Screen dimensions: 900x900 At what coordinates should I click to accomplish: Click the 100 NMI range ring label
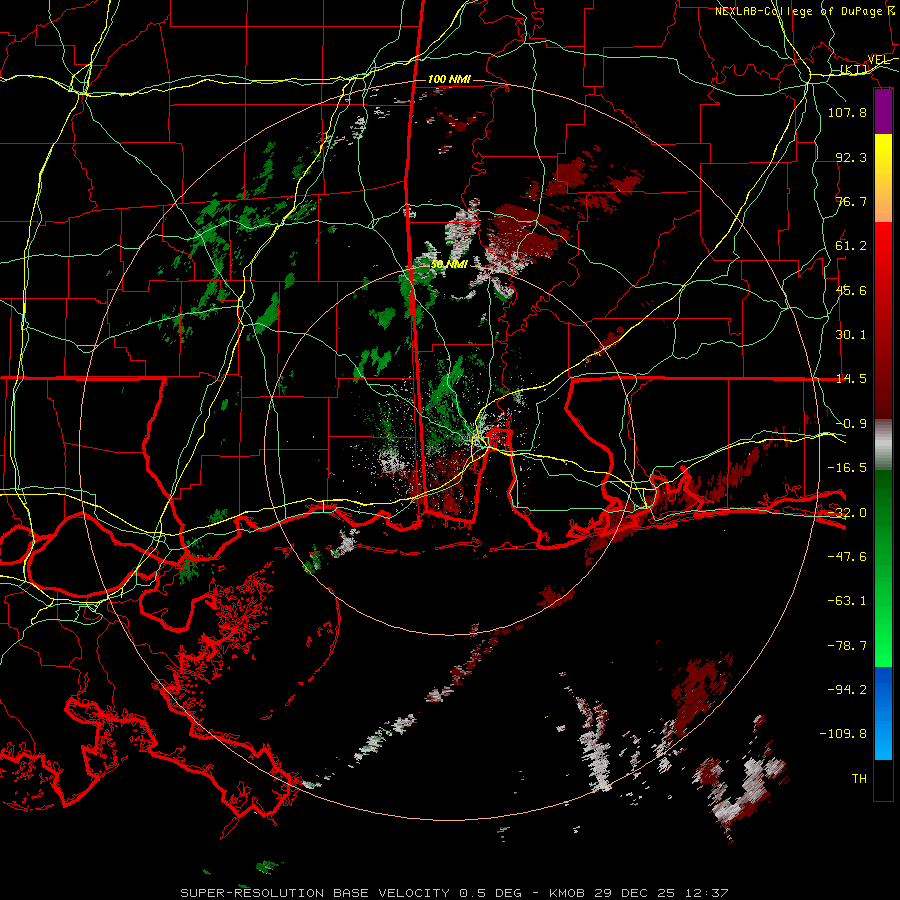coord(449,79)
